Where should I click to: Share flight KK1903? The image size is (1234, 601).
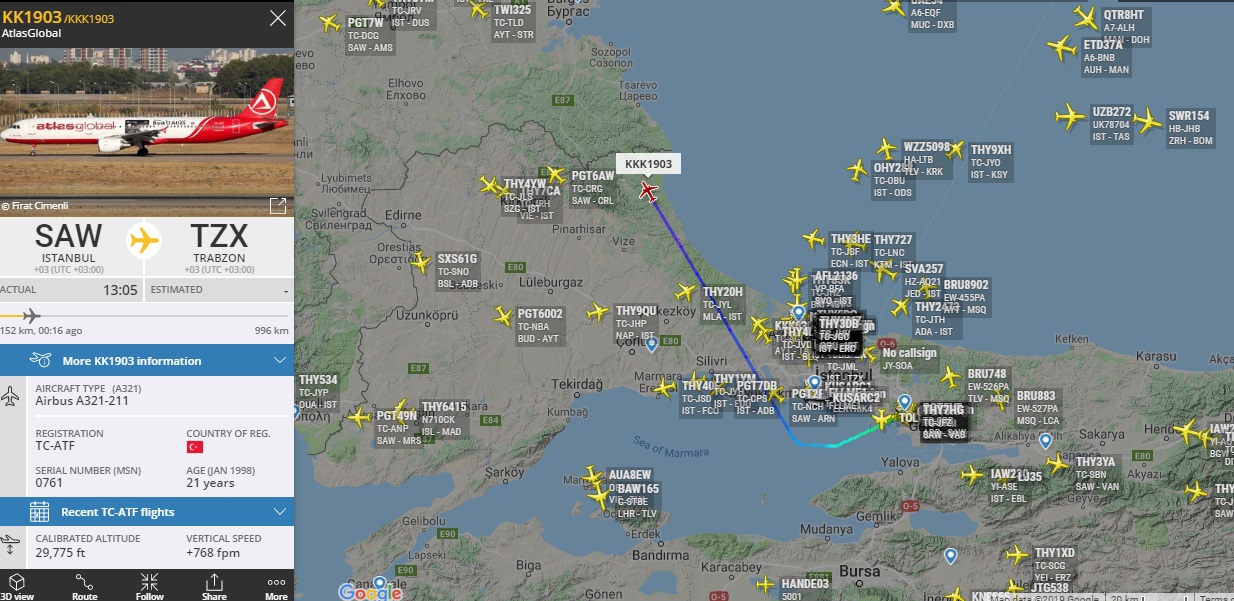point(214,586)
